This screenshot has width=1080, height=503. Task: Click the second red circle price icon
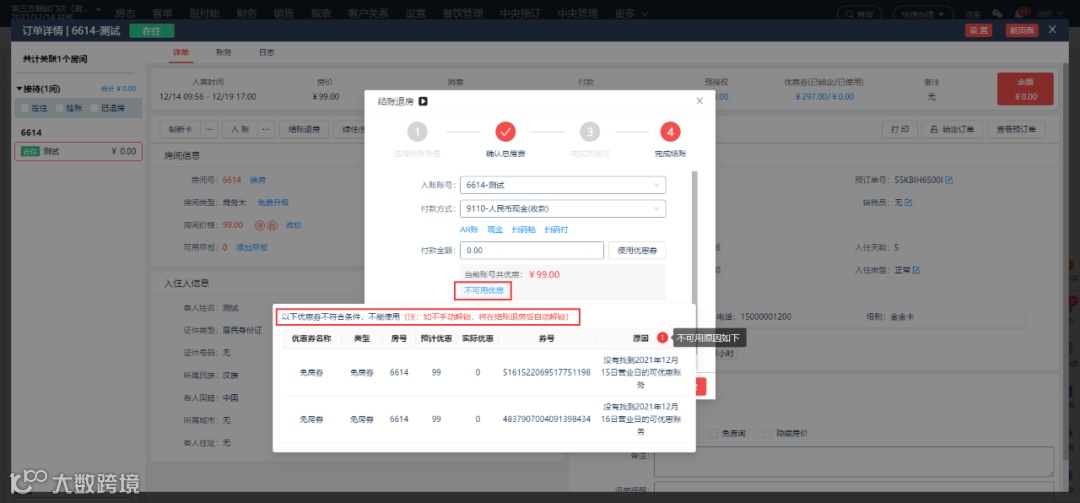coord(272,225)
